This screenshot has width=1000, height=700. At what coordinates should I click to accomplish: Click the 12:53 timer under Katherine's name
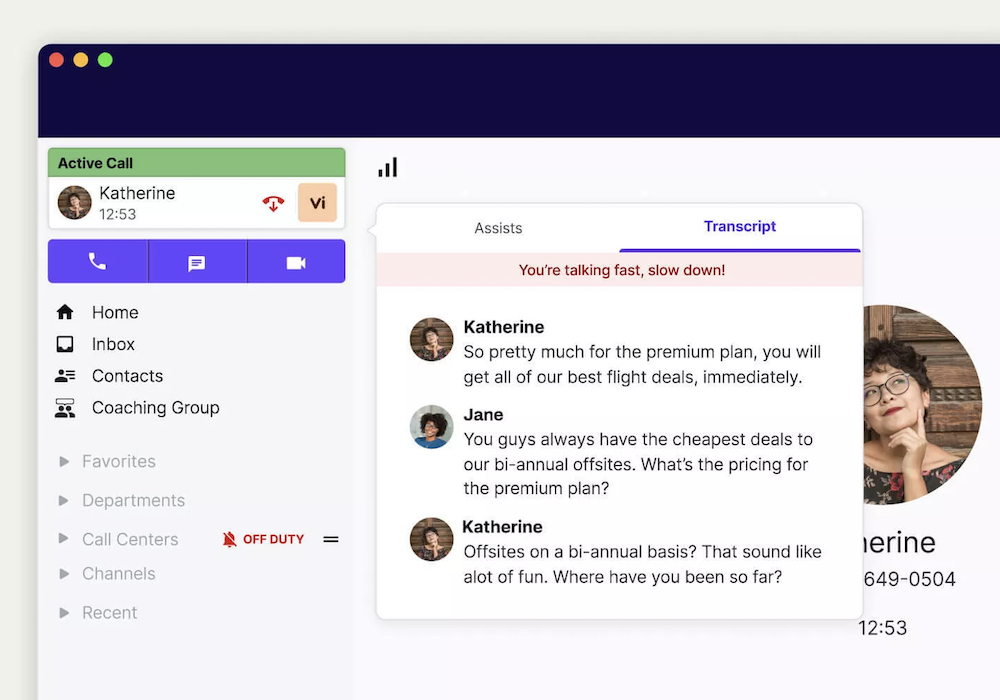118,214
